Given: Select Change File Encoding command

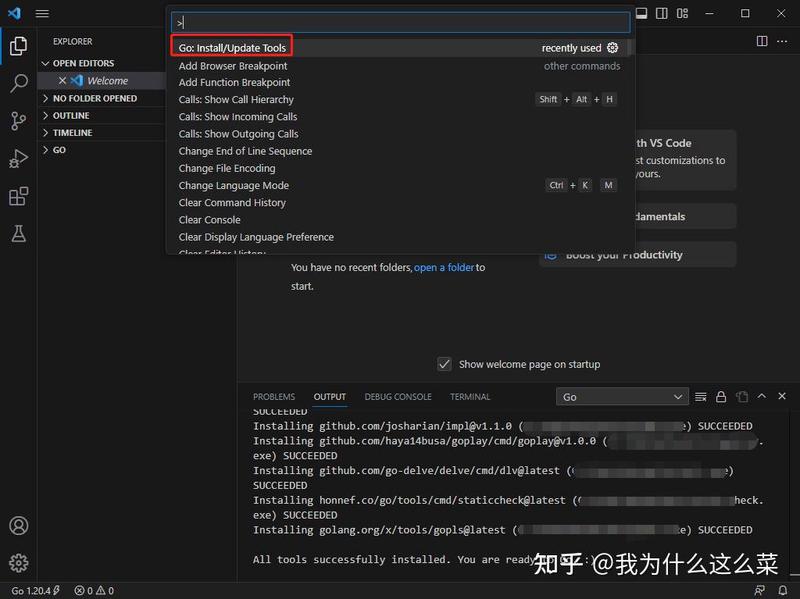Looking at the screenshot, I should pyautogui.click(x=401, y=168).
